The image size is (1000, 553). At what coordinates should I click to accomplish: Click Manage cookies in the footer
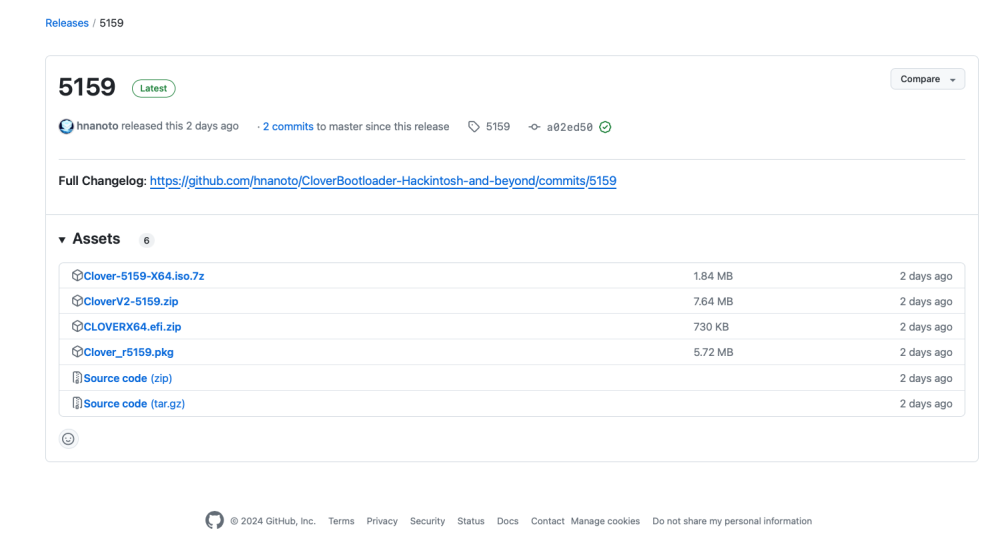tap(605, 521)
